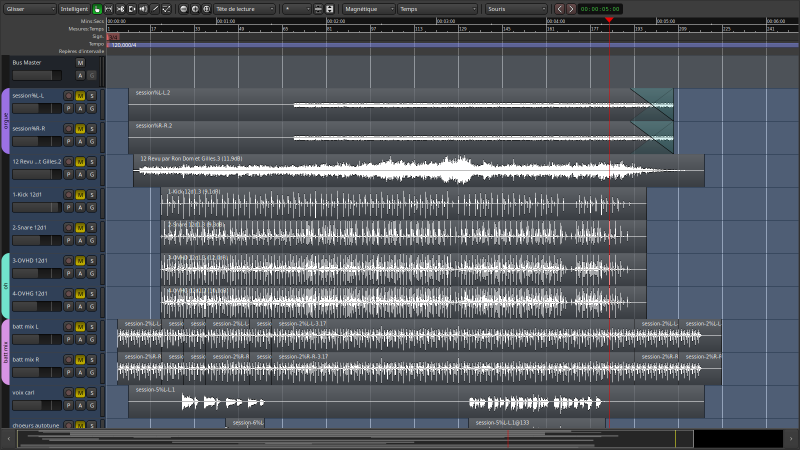Unmute the 1-Kick 12d1 track
Image resolution: width=800 pixels, height=450 pixels.
click(80, 194)
